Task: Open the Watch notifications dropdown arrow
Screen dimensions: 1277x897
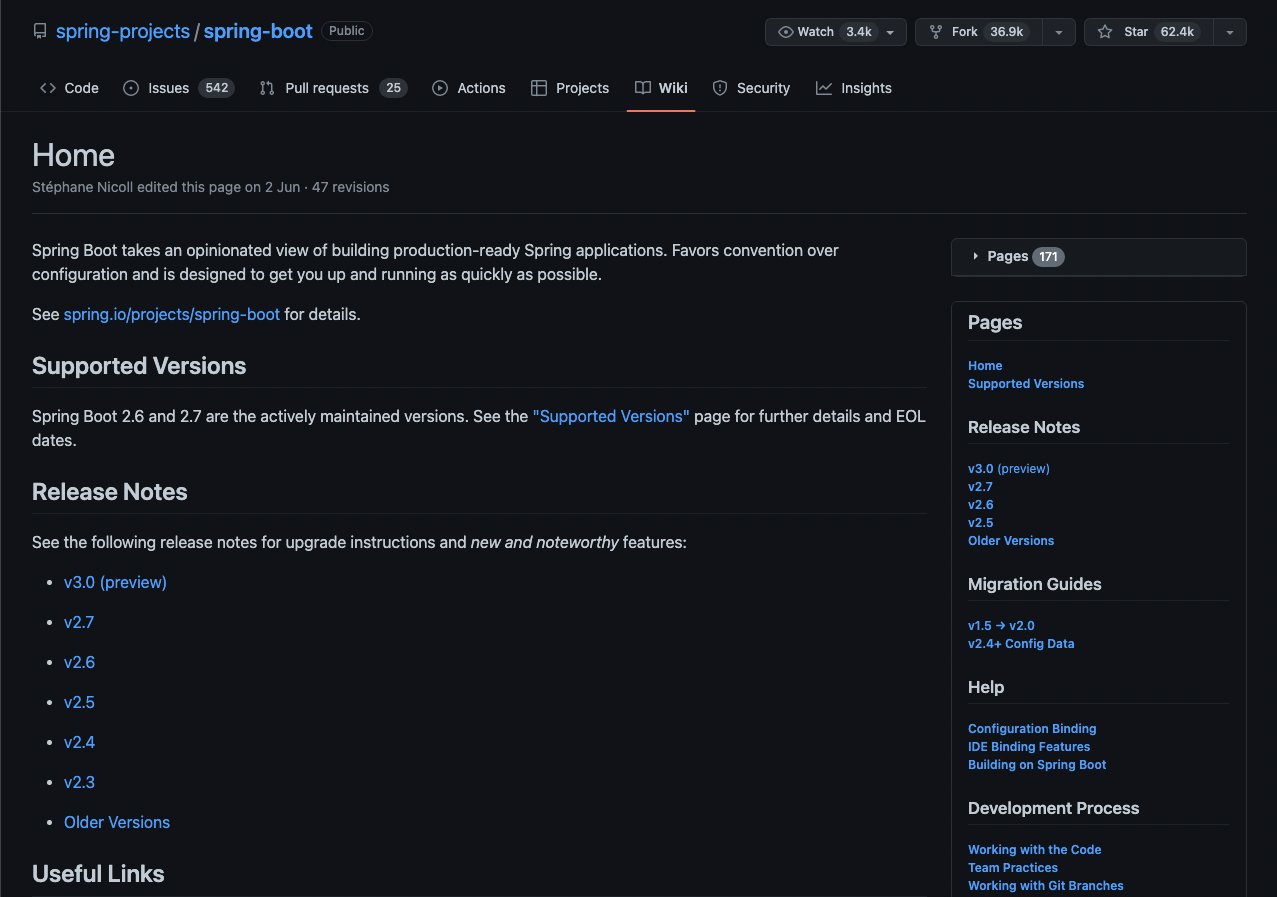Action: click(890, 32)
